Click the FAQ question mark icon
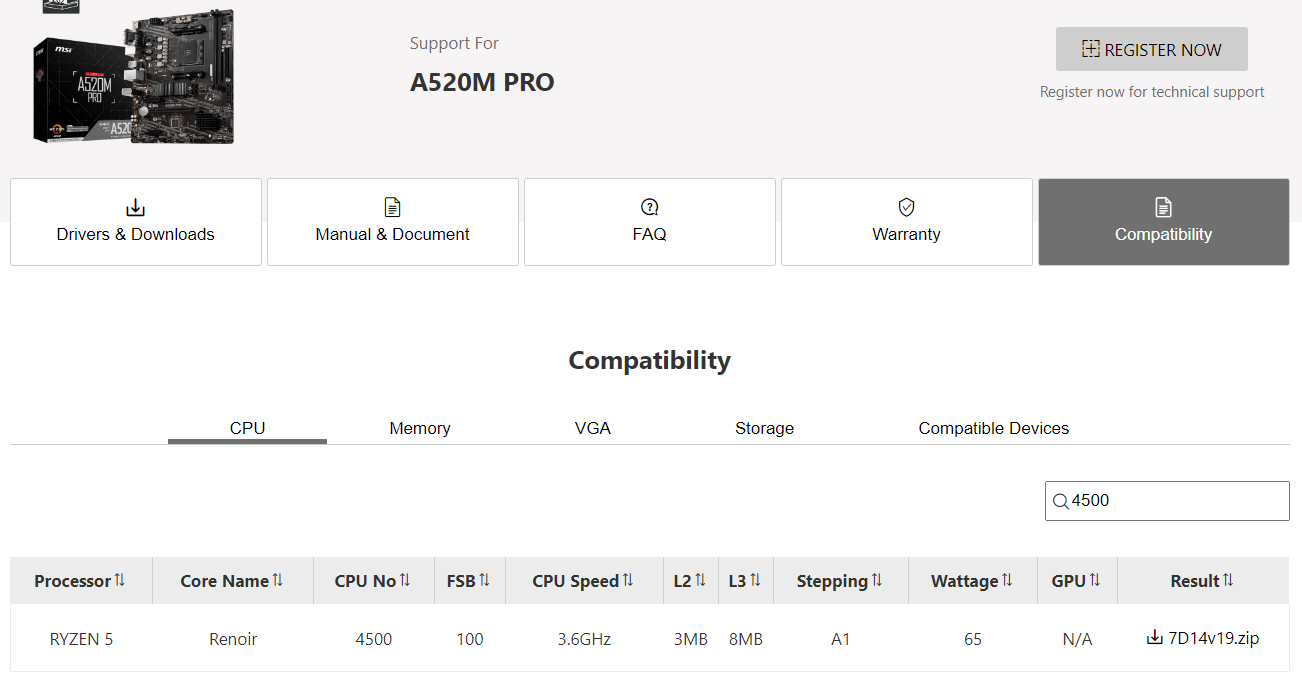 coord(649,208)
